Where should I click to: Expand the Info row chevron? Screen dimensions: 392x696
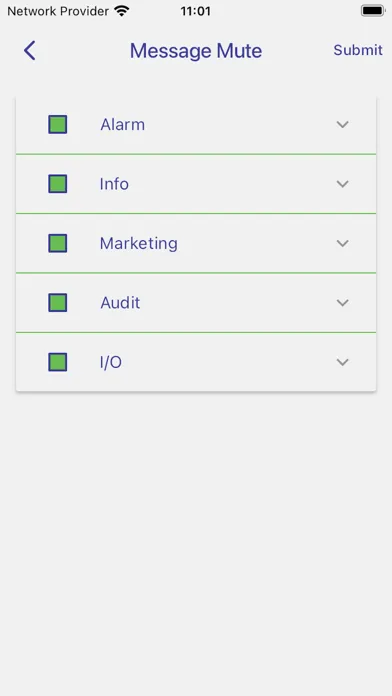342,184
